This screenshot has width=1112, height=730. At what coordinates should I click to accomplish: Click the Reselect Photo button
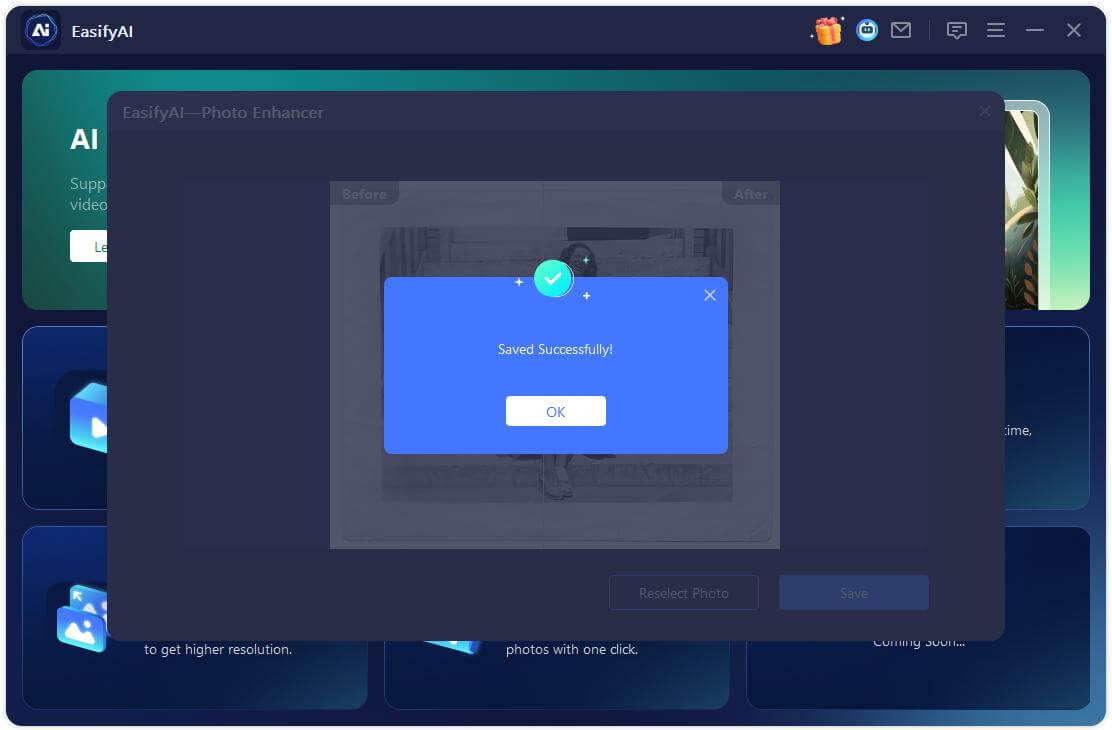coord(684,593)
